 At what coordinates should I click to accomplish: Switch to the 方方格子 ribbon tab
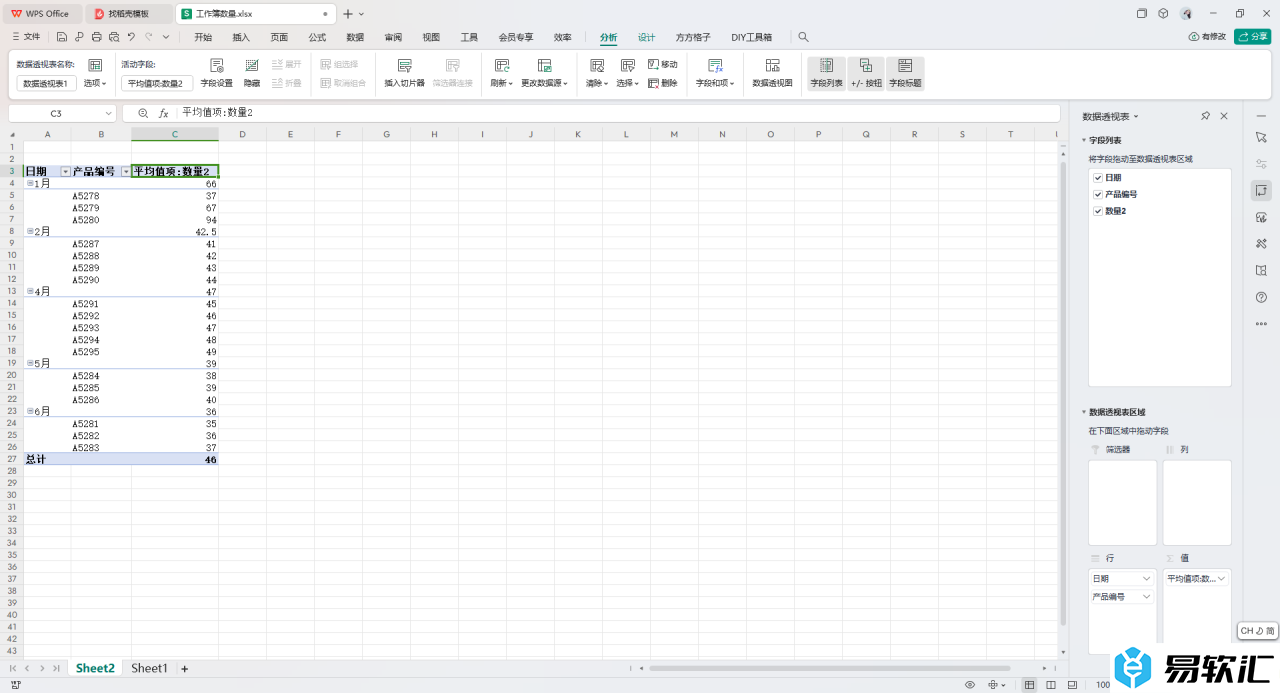pyautogui.click(x=693, y=37)
